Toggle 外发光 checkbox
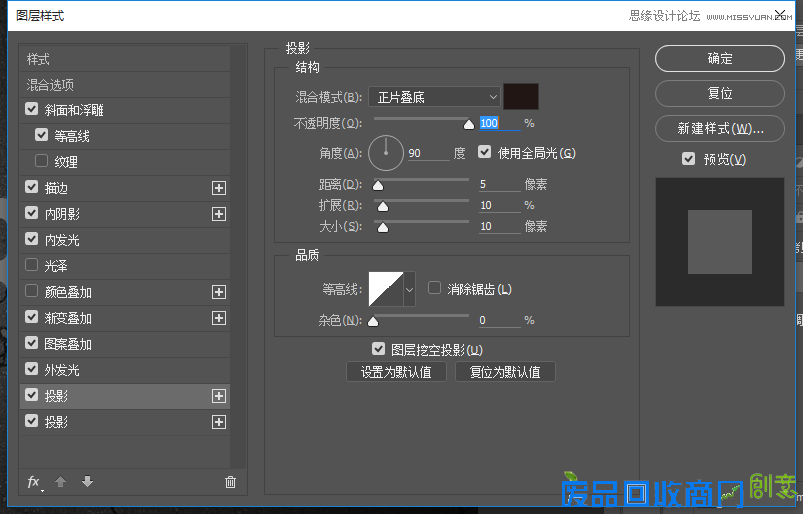 tap(32, 369)
